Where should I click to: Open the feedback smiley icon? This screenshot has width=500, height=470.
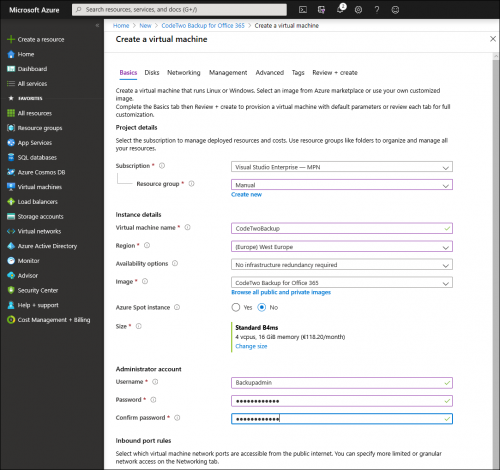[395, 10]
